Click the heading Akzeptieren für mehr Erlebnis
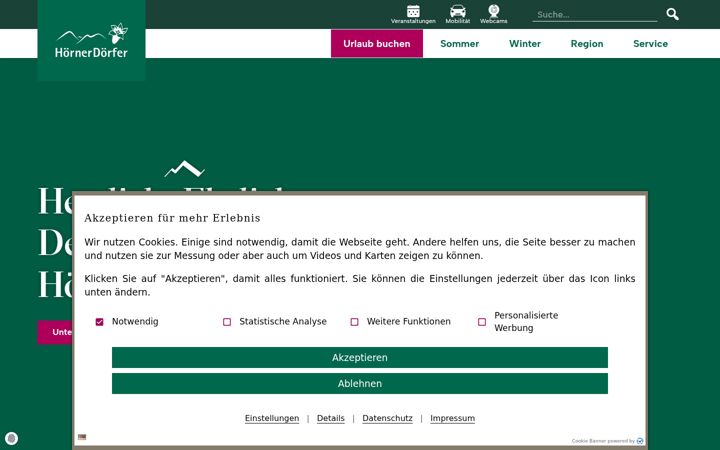This screenshot has width=720, height=450. [x=172, y=218]
